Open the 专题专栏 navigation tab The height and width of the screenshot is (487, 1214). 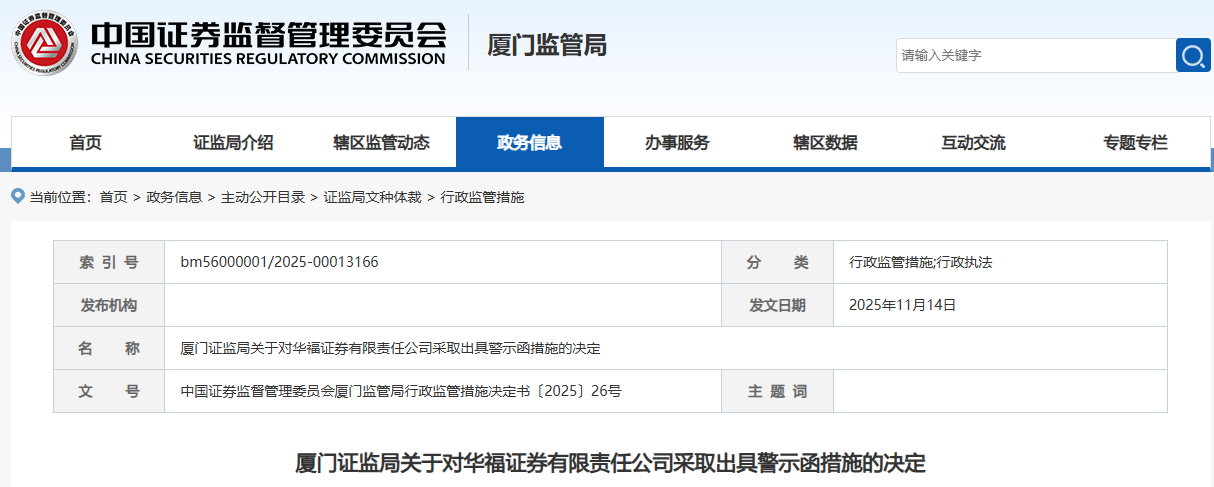[1135, 143]
